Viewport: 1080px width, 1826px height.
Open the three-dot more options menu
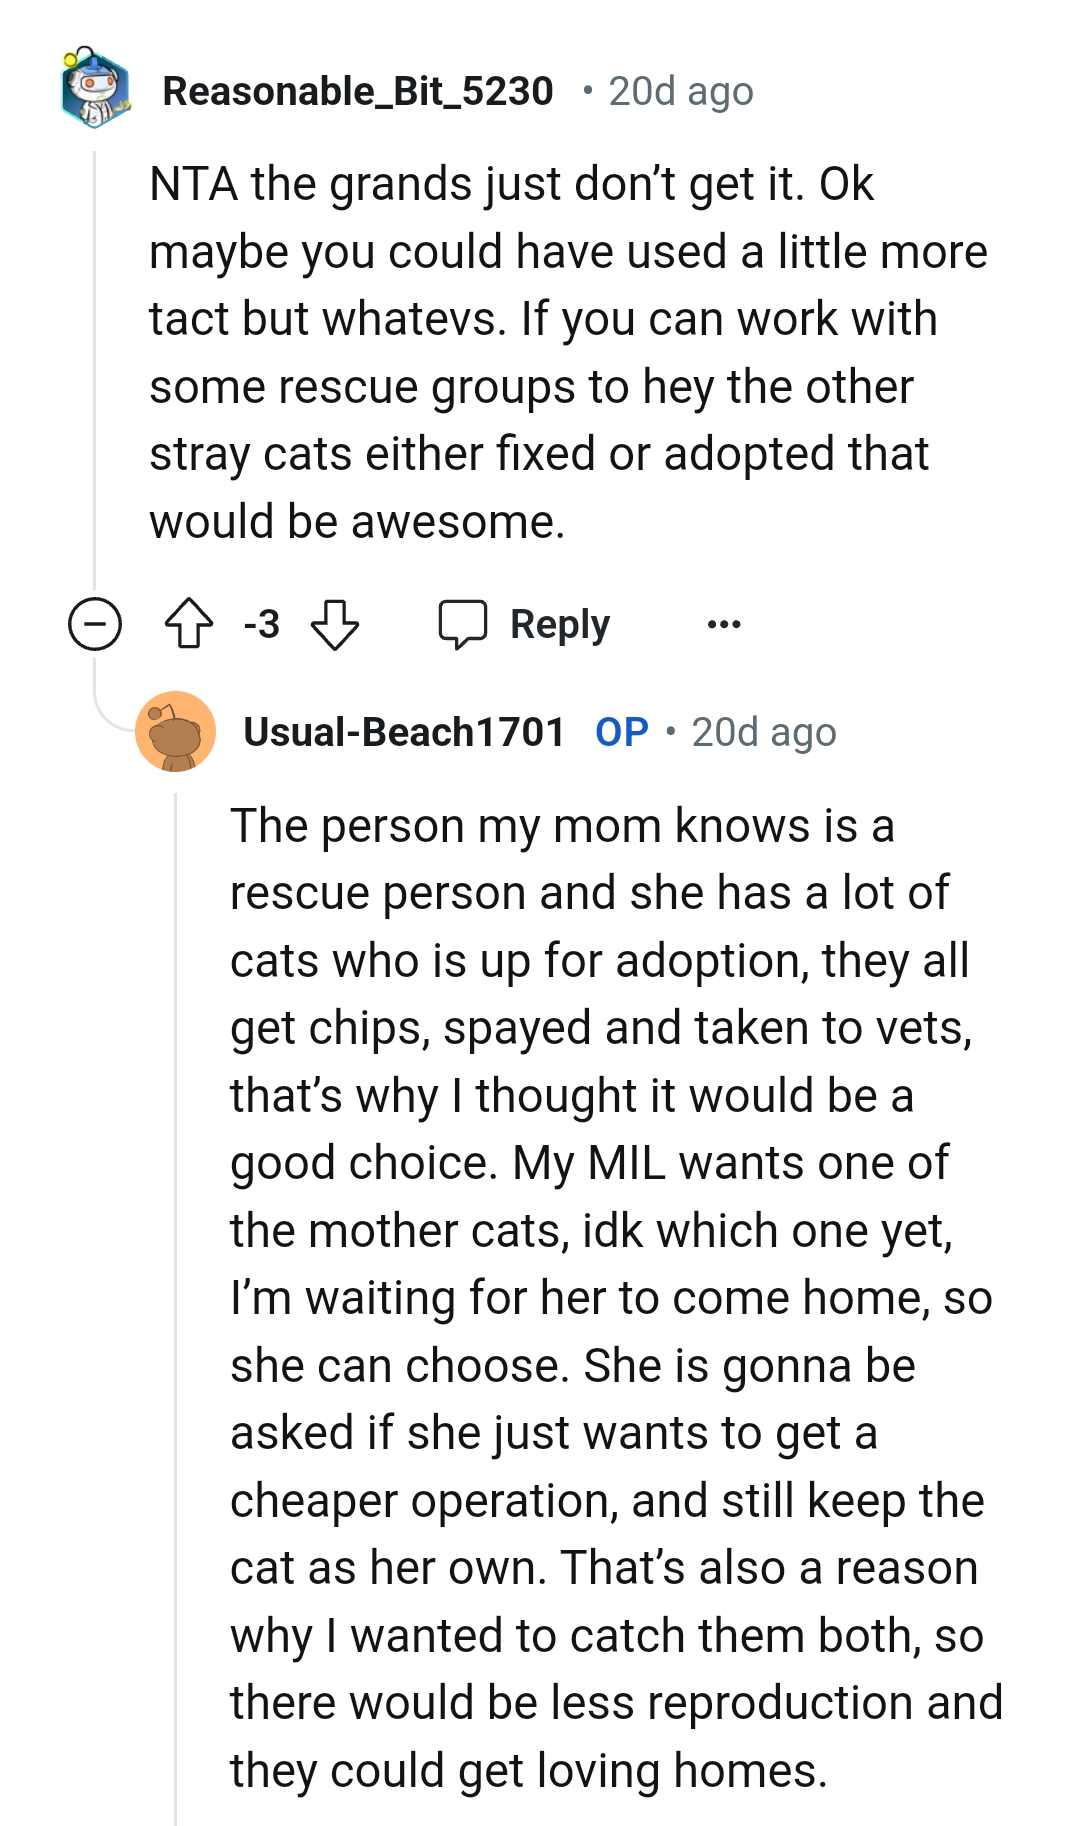(x=723, y=624)
